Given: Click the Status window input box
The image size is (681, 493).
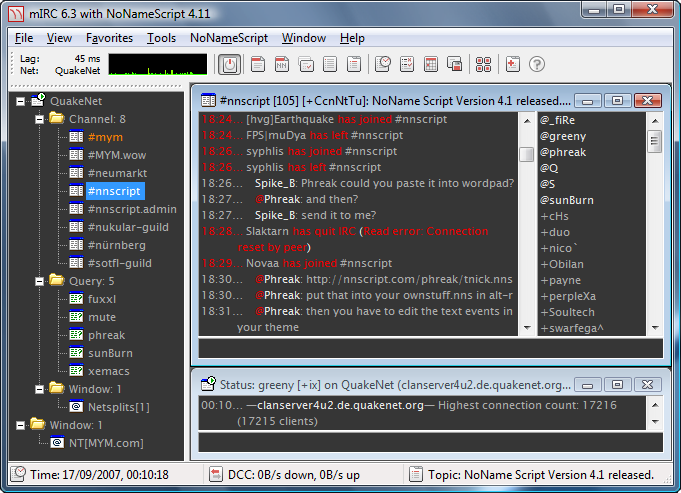Looking at the screenshot, I should coord(430,443).
